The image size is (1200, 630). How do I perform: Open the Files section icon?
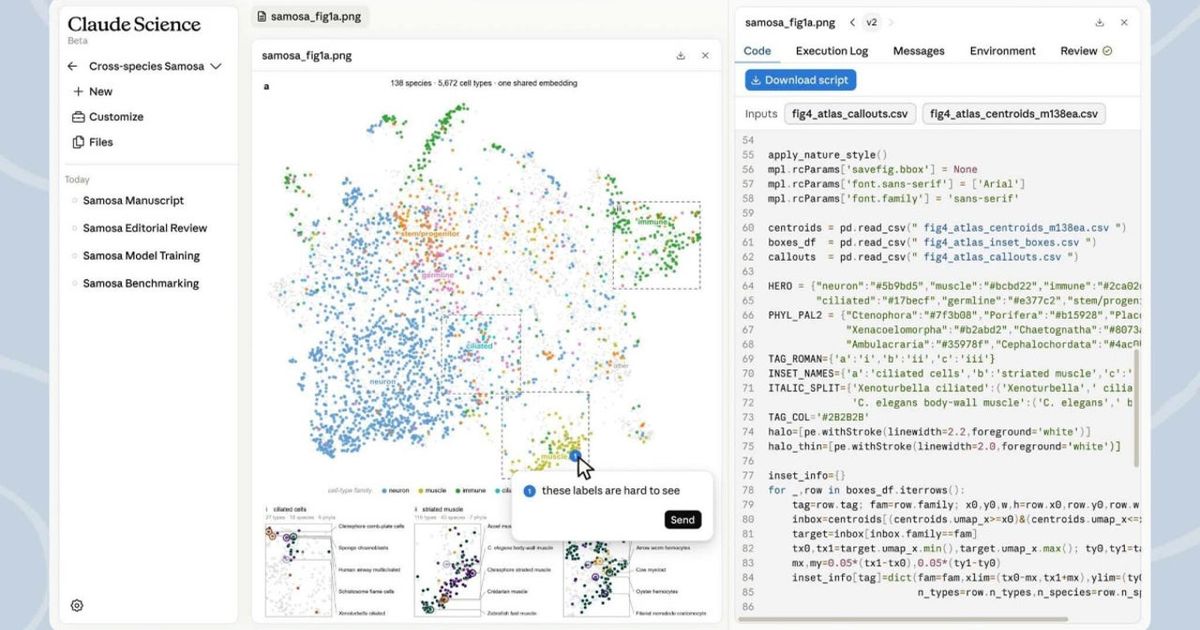click(x=78, y=142)
